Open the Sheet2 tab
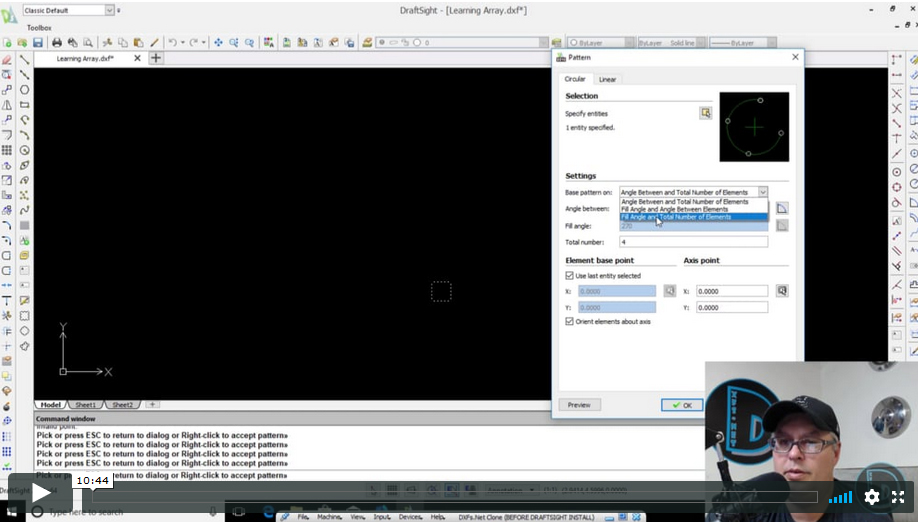 [x=122, y=404]
